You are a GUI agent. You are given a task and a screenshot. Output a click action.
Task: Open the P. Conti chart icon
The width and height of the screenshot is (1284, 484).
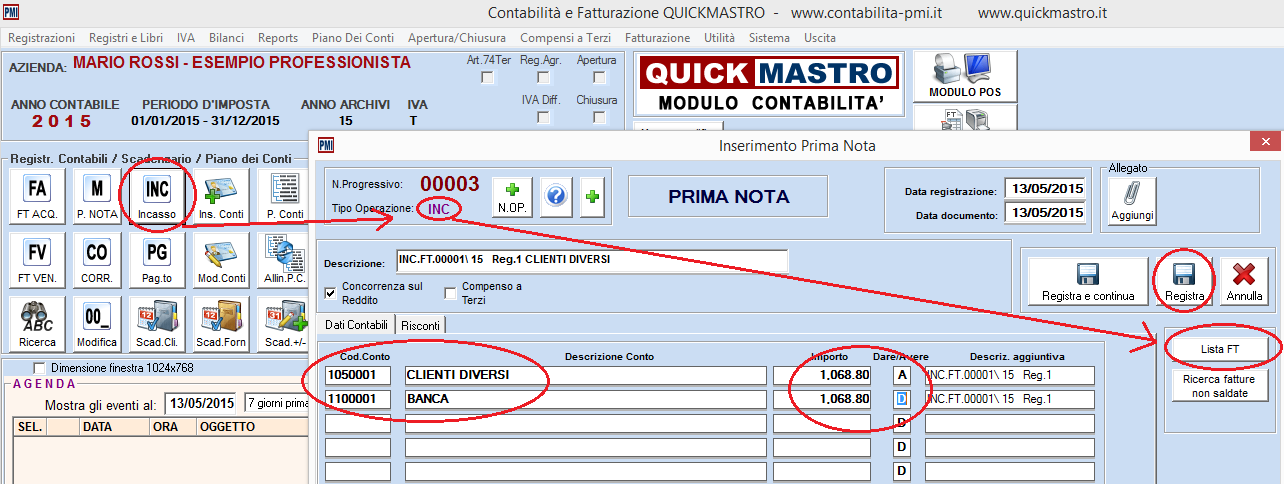tap(284, 195)
